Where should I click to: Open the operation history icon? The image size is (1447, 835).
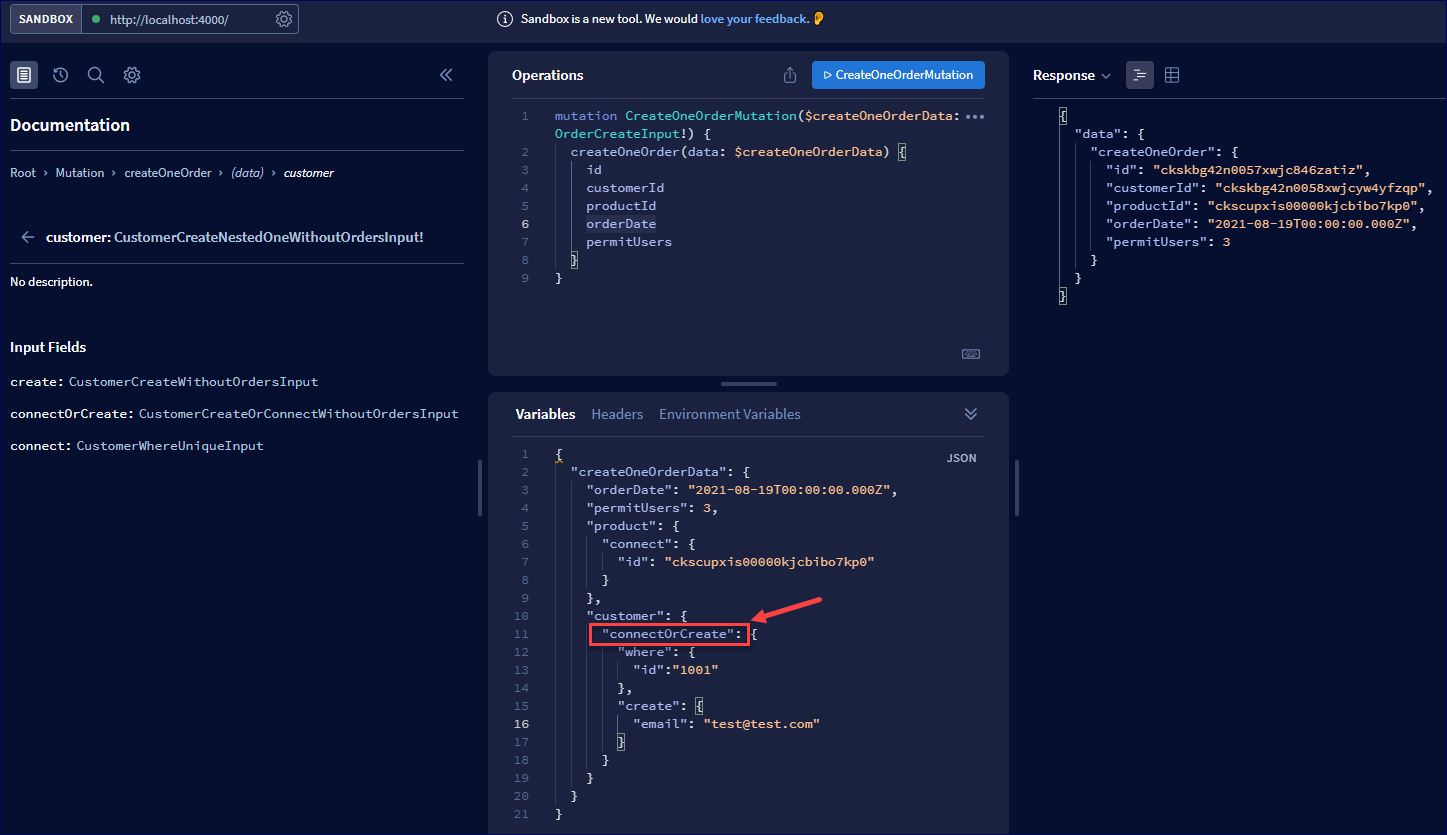click(x=60, y=75)
